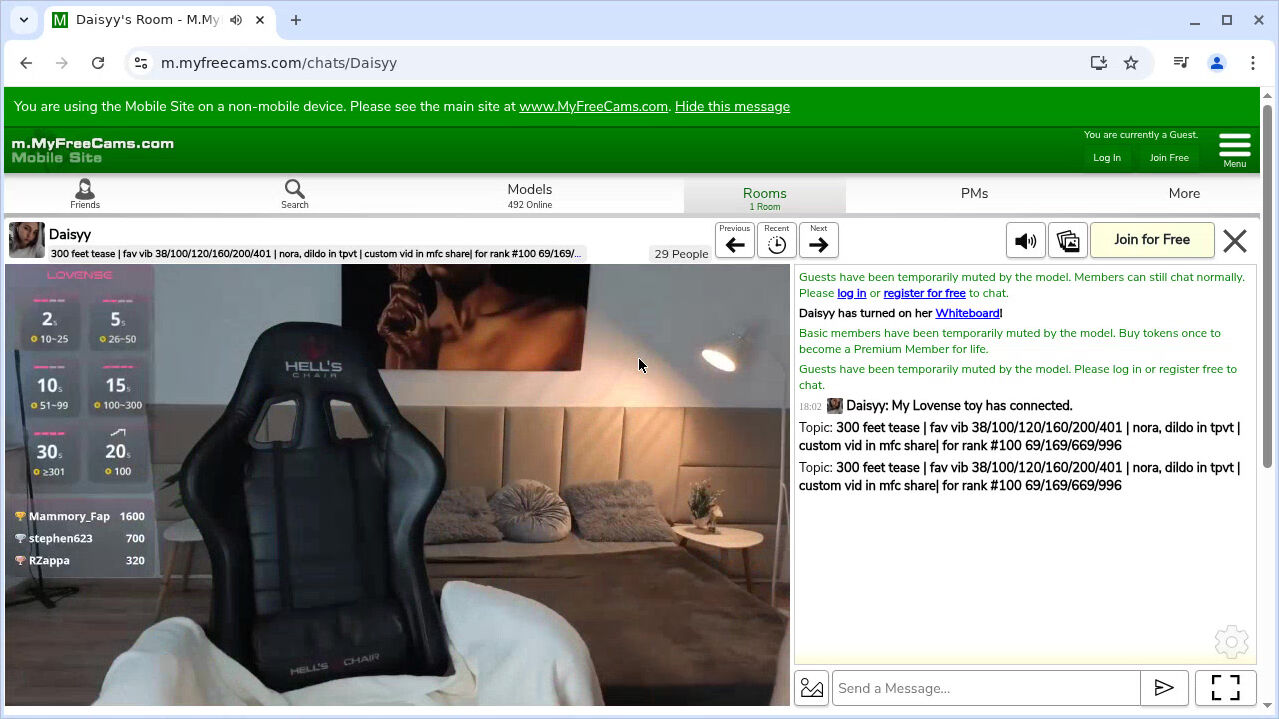1279x719 pixels.
Task: Switch to the Models tab
Action: (529, 194)
